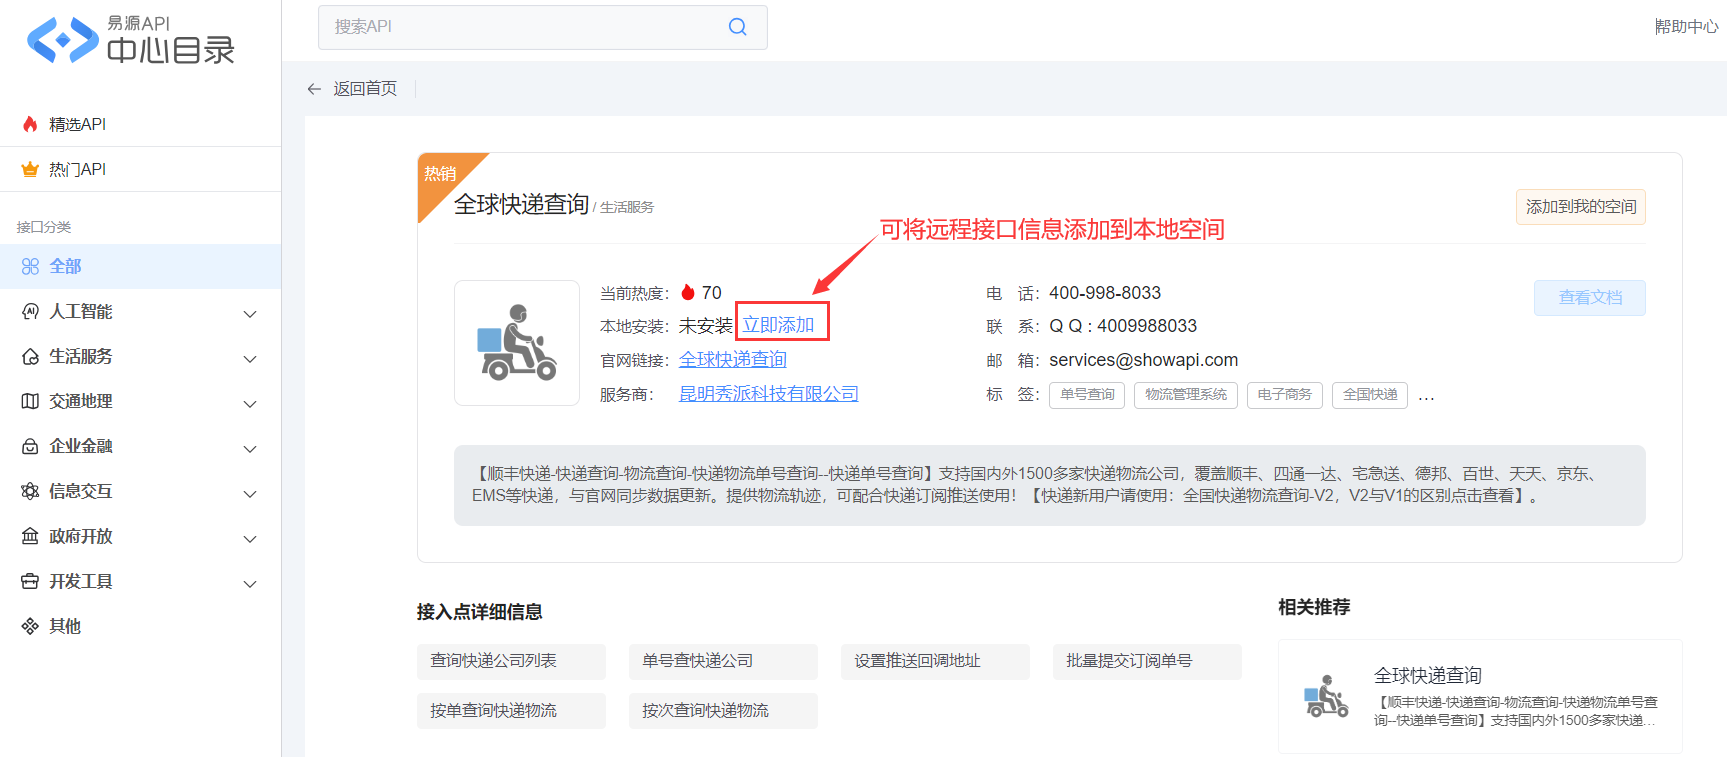Open the 按单查询快递物流 endpoint

(x=511, y=711)
